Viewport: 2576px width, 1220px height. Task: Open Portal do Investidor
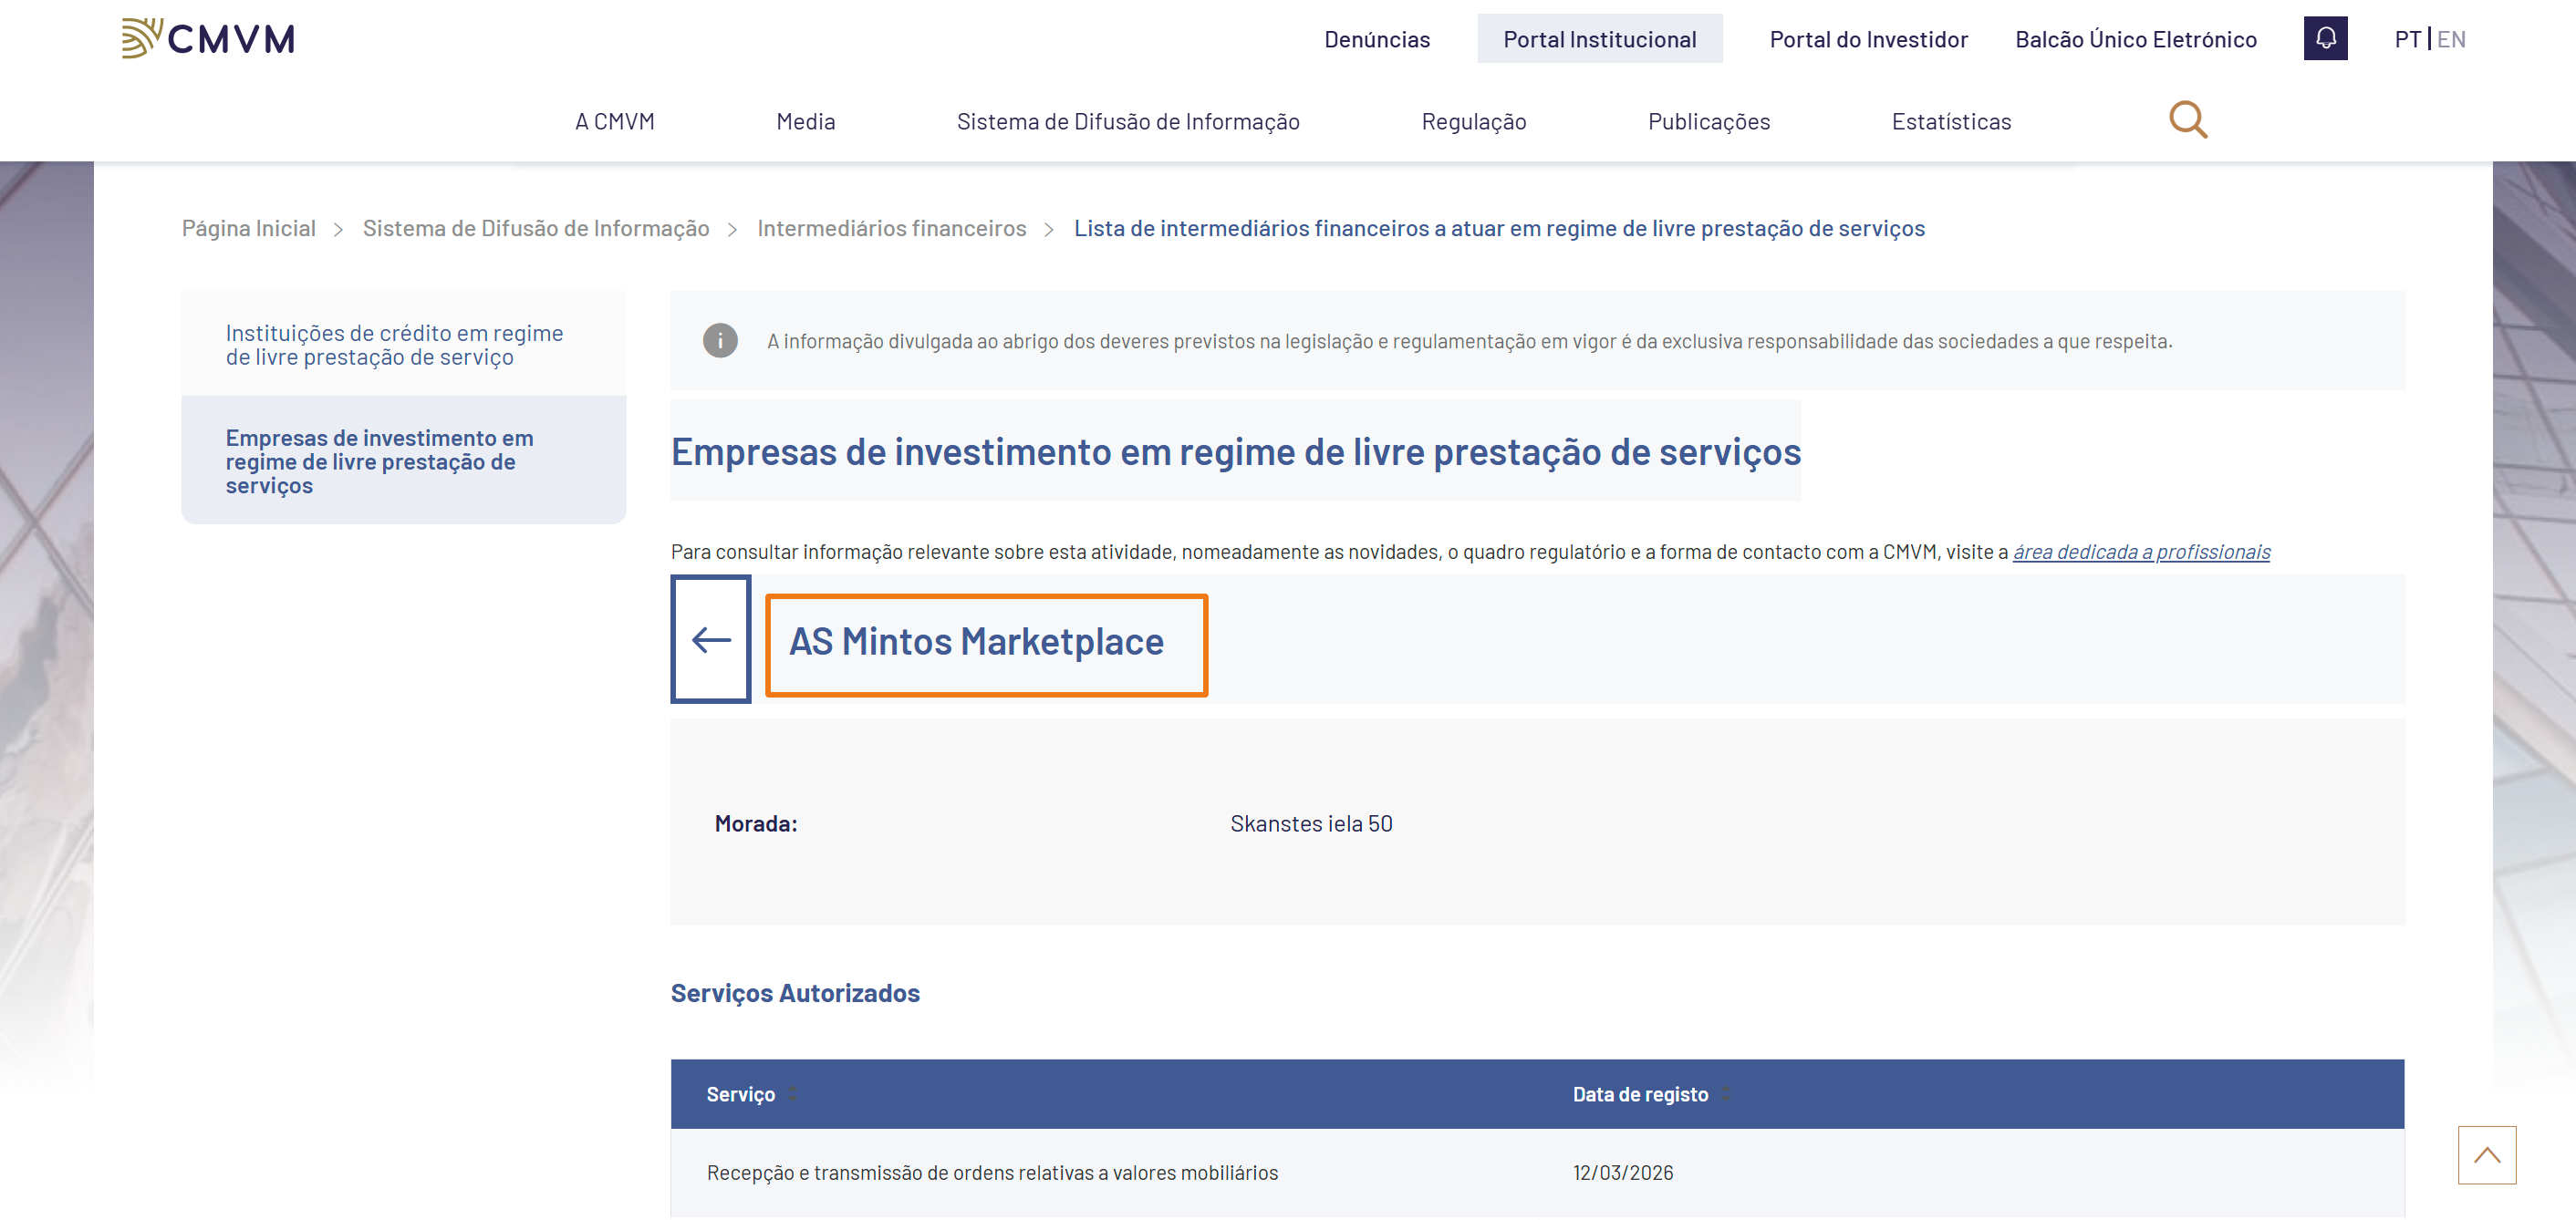pos(1868,39)
